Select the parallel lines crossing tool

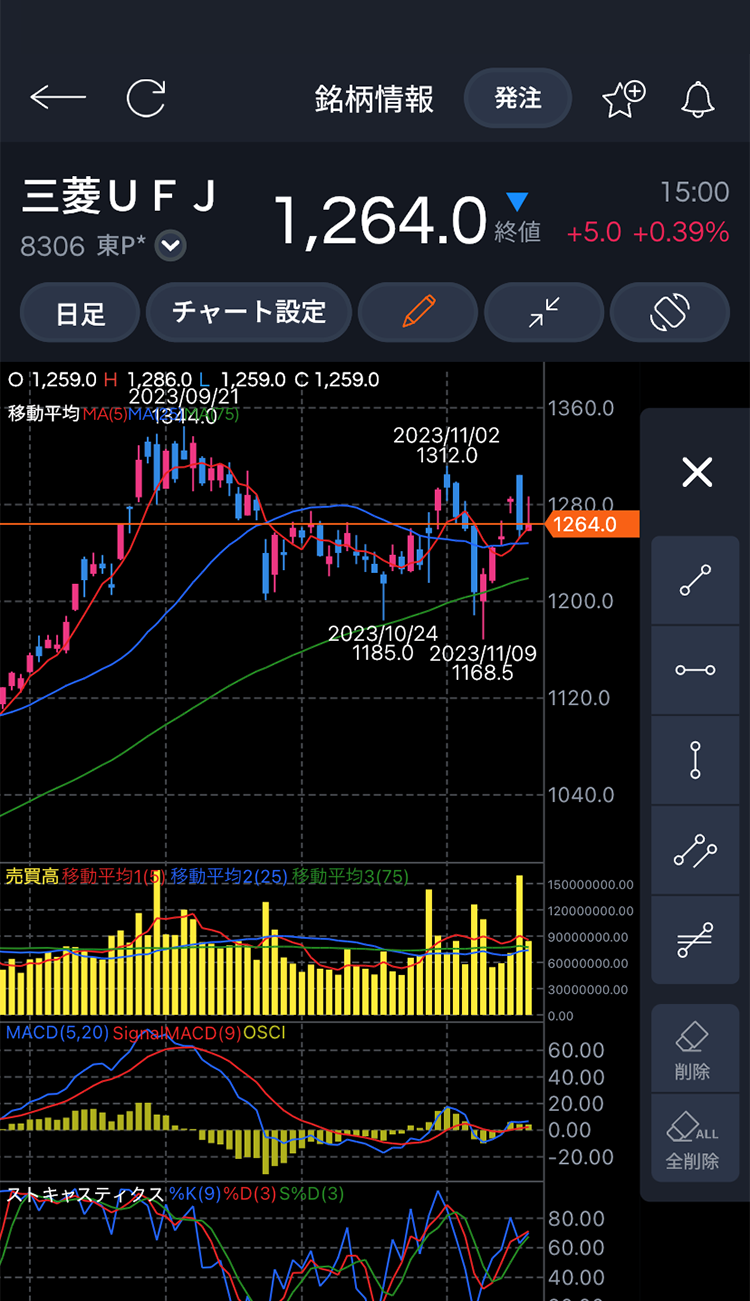(695, 940)
